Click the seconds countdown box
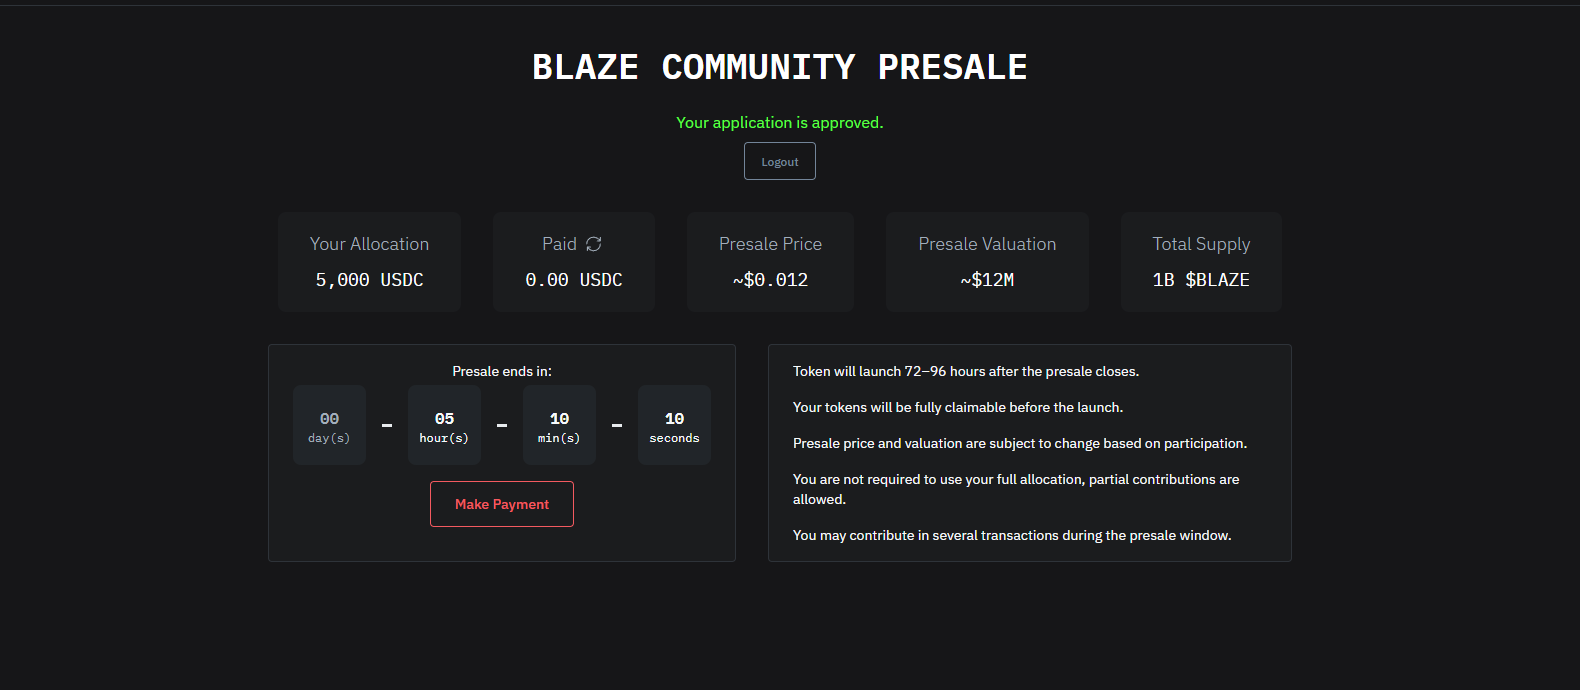This screenshot has height=690, width=1580. pos(674,425)
